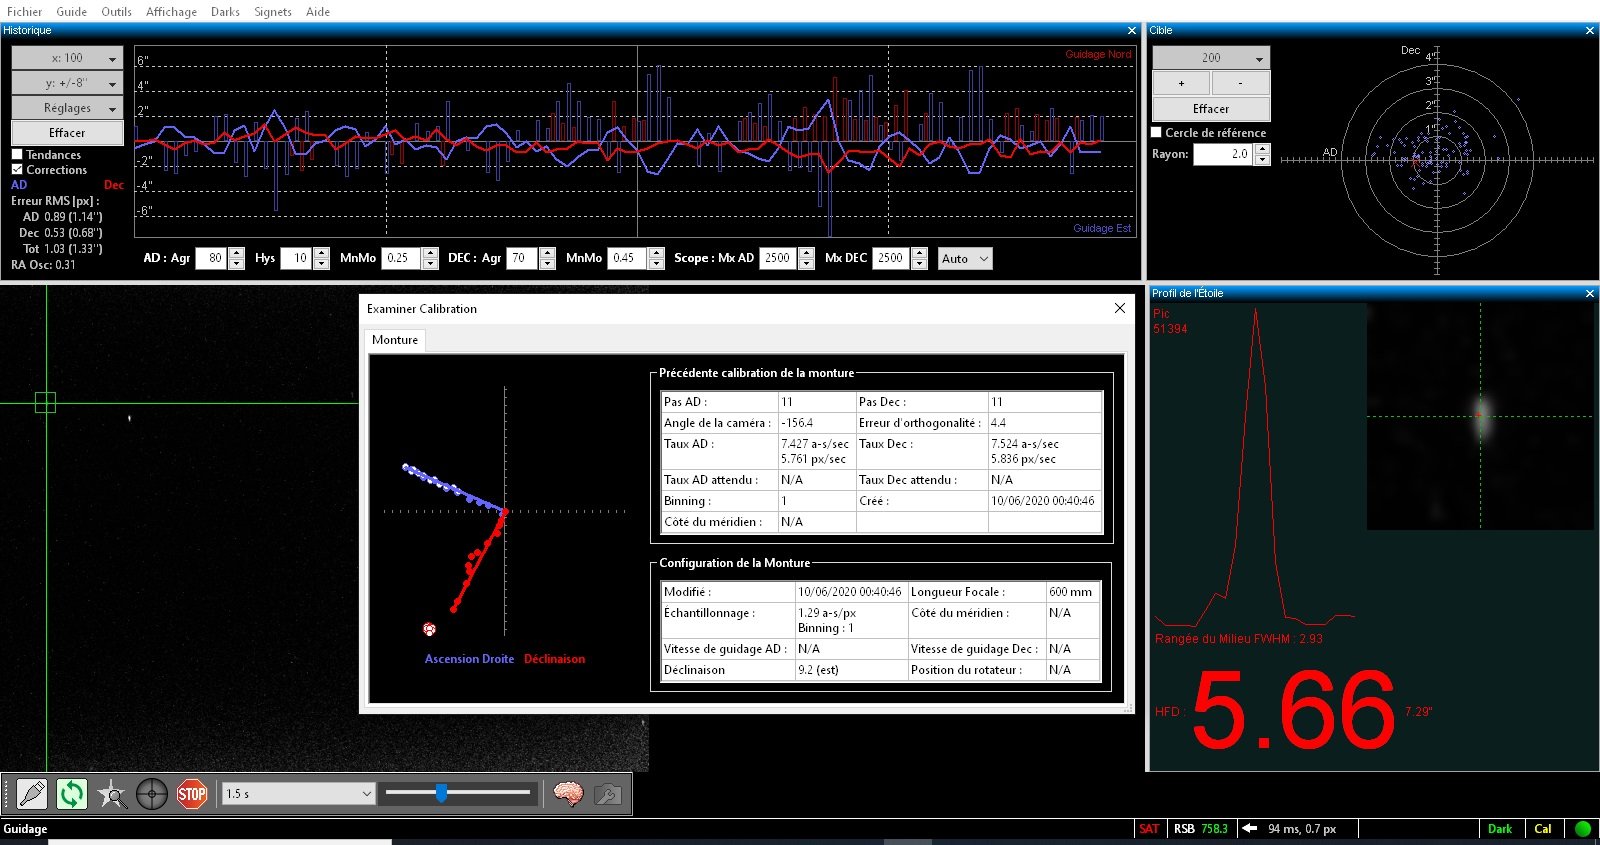Click Effacer button in Cible panel
This screenshot has width=1600, height=845.
1211,109
